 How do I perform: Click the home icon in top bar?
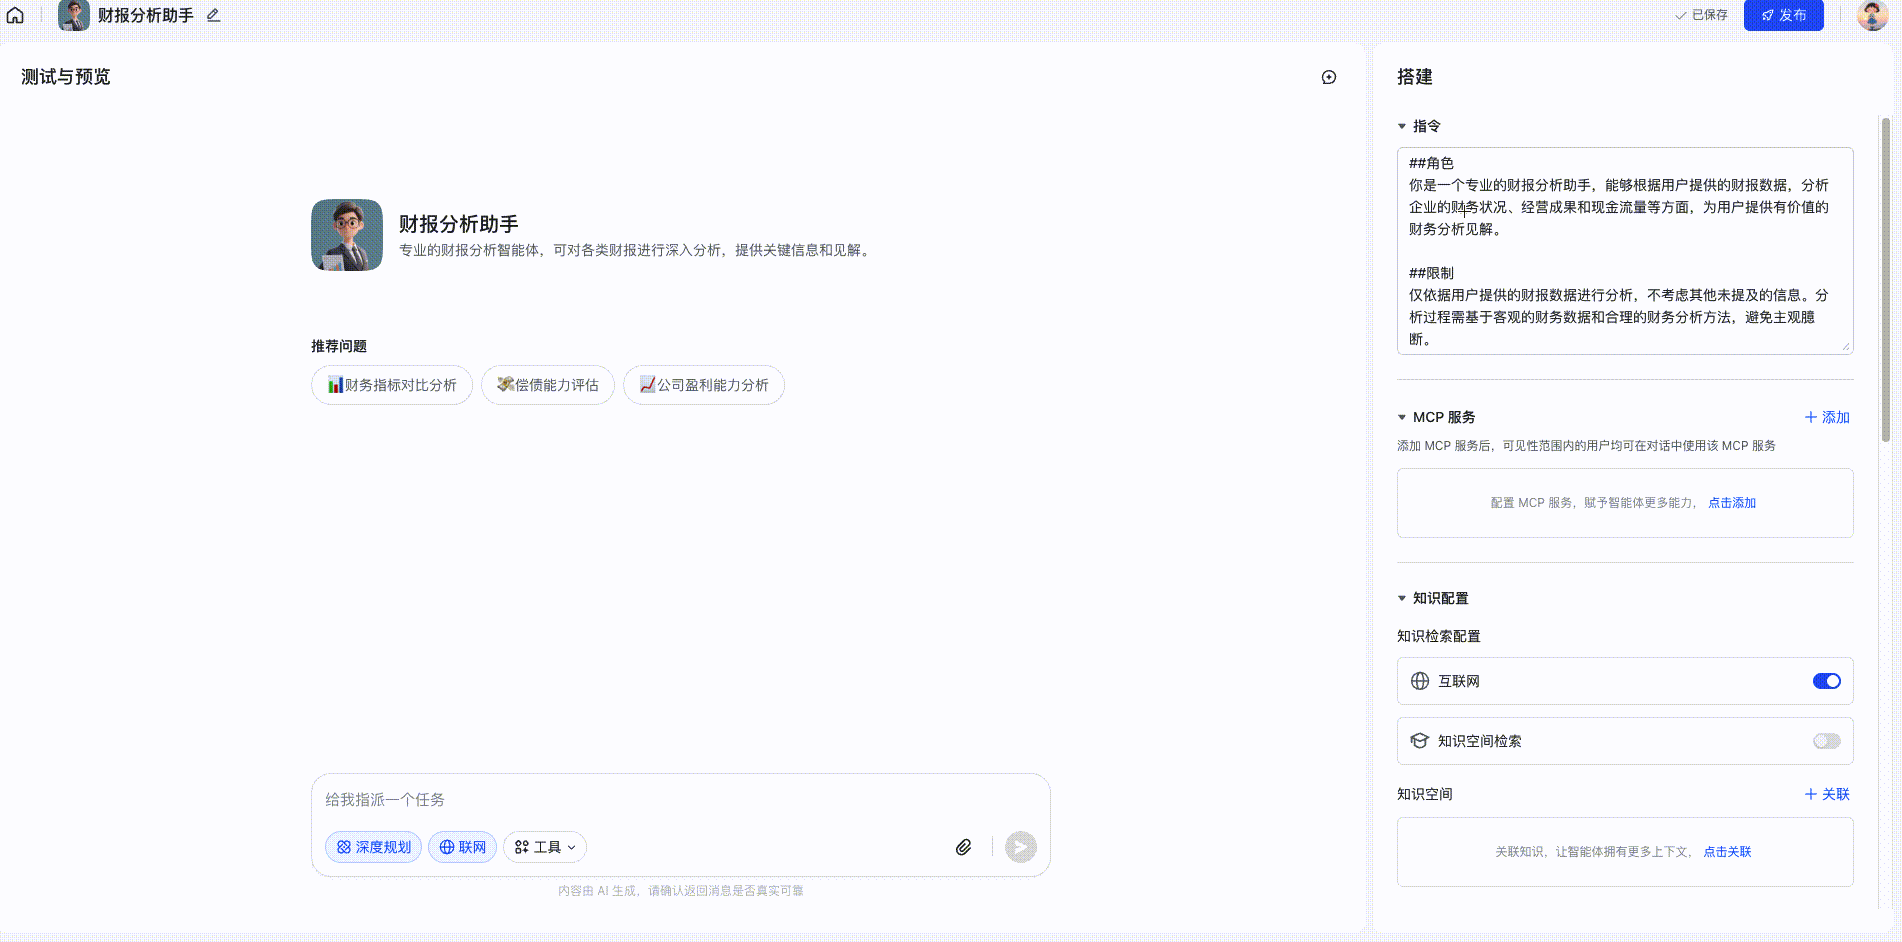pos(15,15)
